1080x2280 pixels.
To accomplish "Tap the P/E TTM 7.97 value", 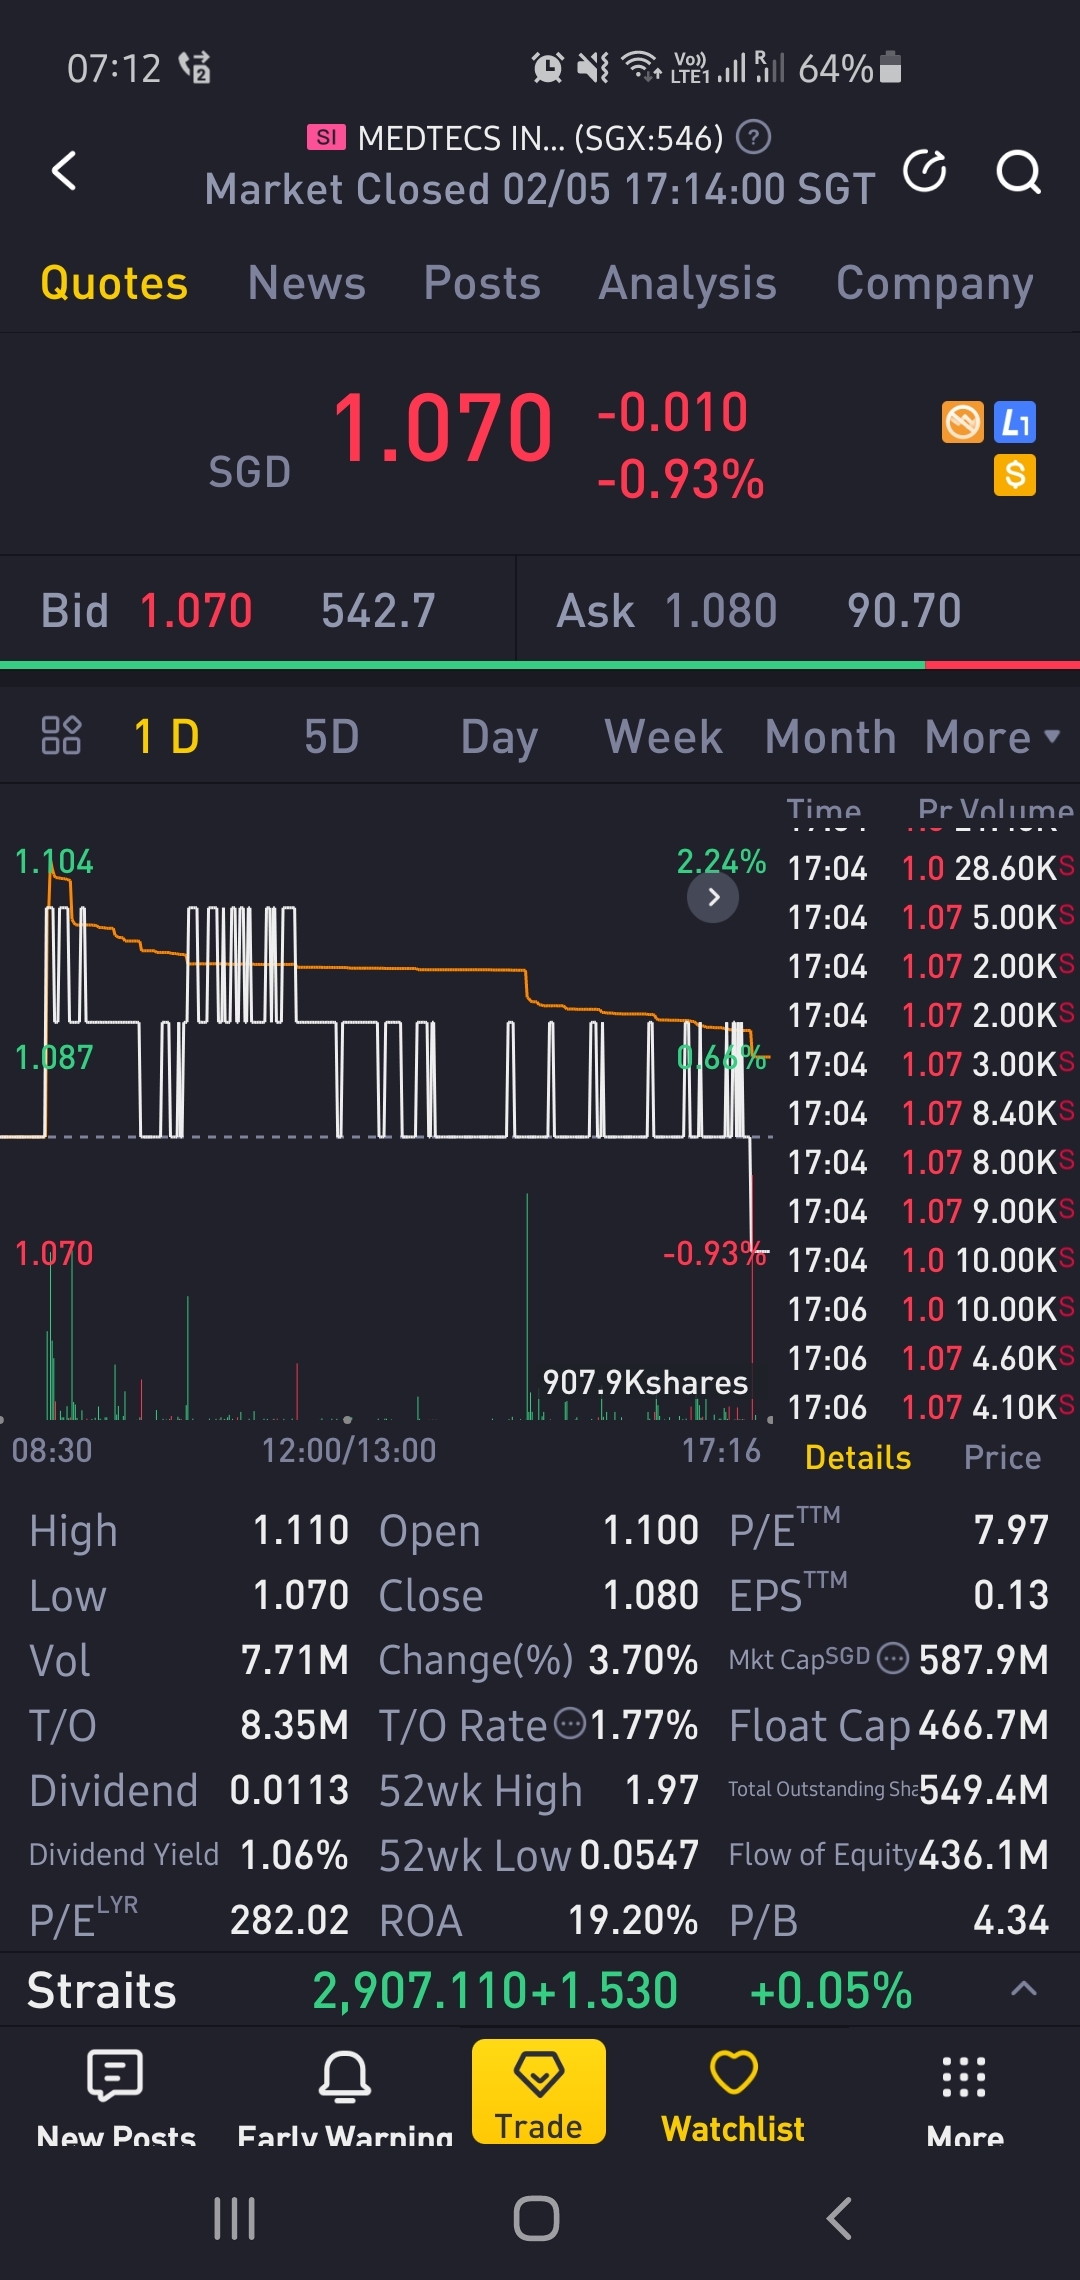I will pos(1011,1530).
